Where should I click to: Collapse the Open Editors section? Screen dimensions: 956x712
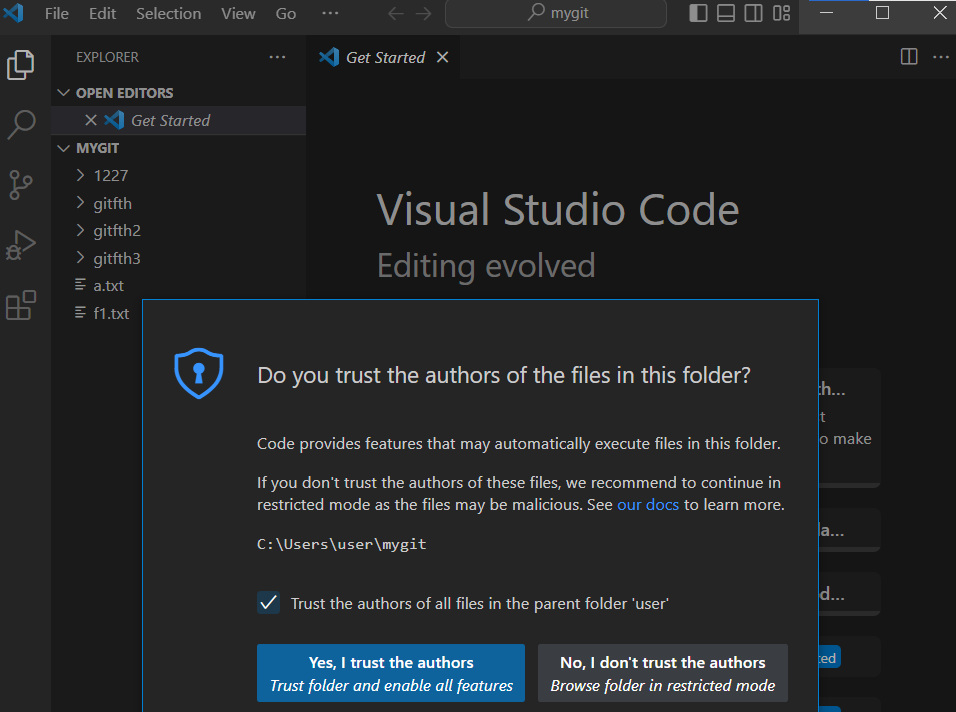click(63, 93)
